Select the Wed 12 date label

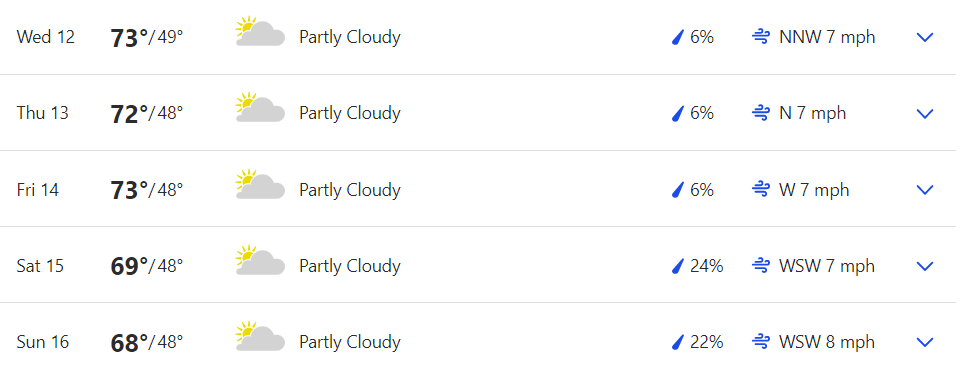(x=45, y=37)
